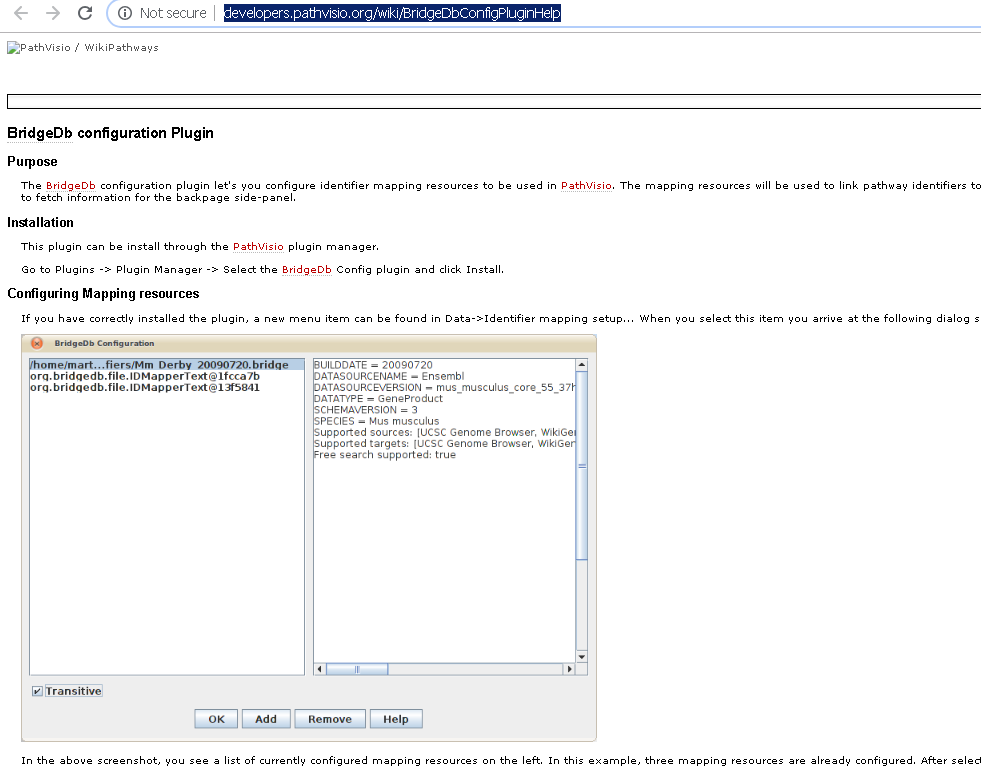This screenshot has height=773, width=981.
Task: Click the horizontal scrollbar left arrow
Action: click(320, 669)
